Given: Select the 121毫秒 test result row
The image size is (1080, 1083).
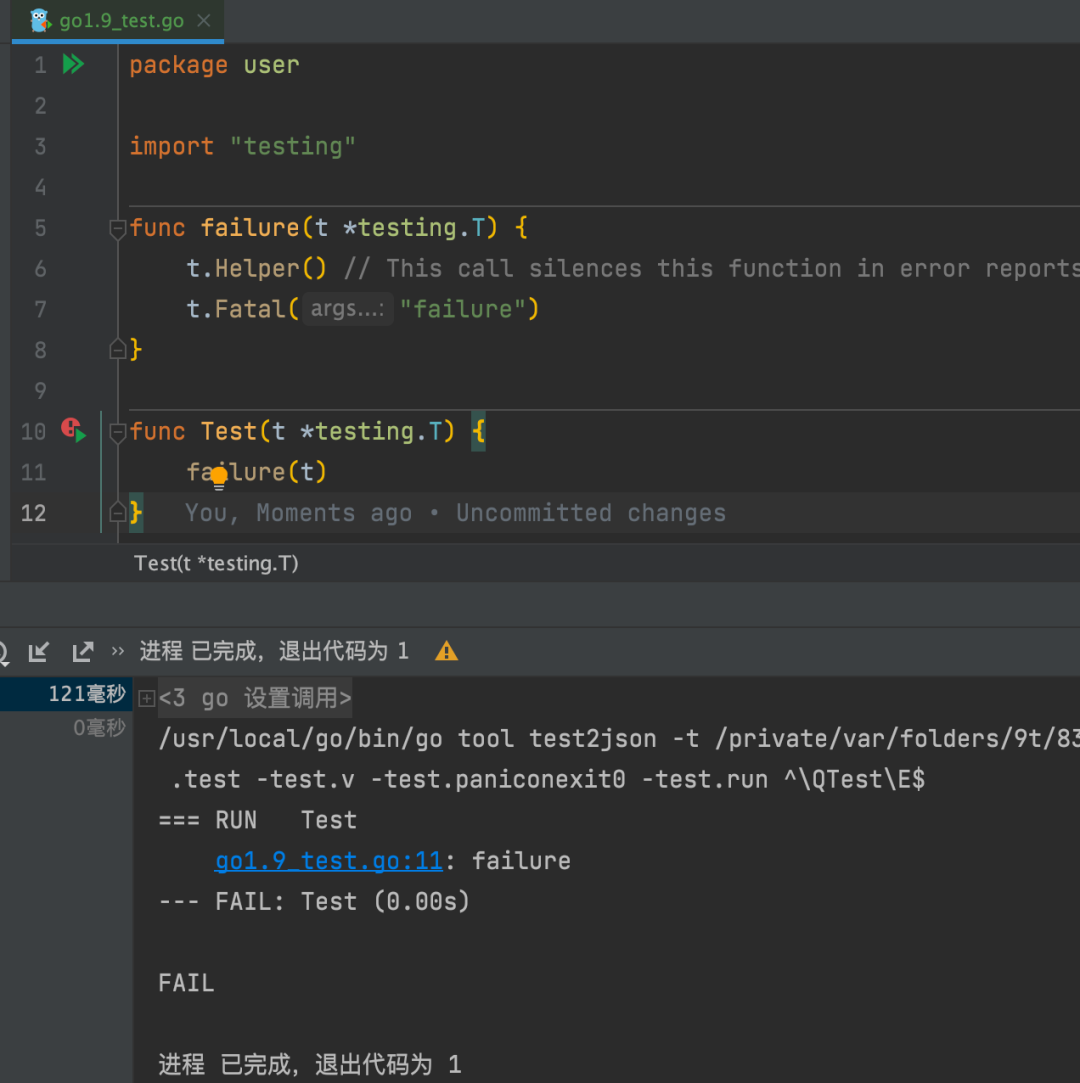Looking at the screenshot, I should tap(66, 693).
